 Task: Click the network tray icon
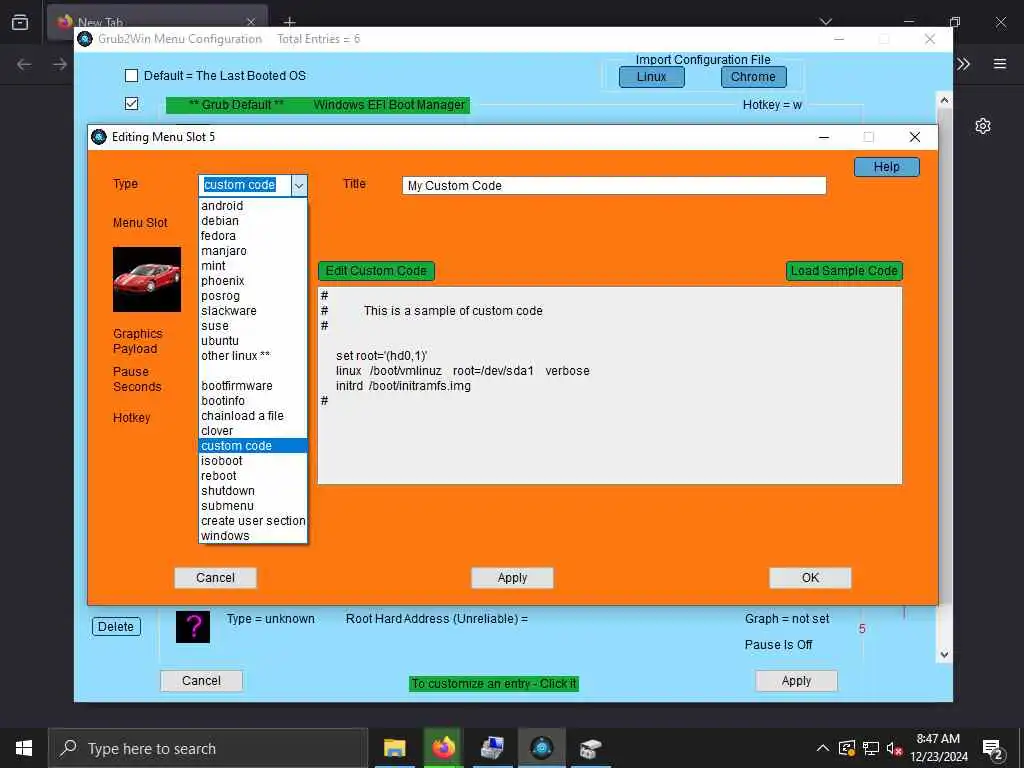pos(871,748)
